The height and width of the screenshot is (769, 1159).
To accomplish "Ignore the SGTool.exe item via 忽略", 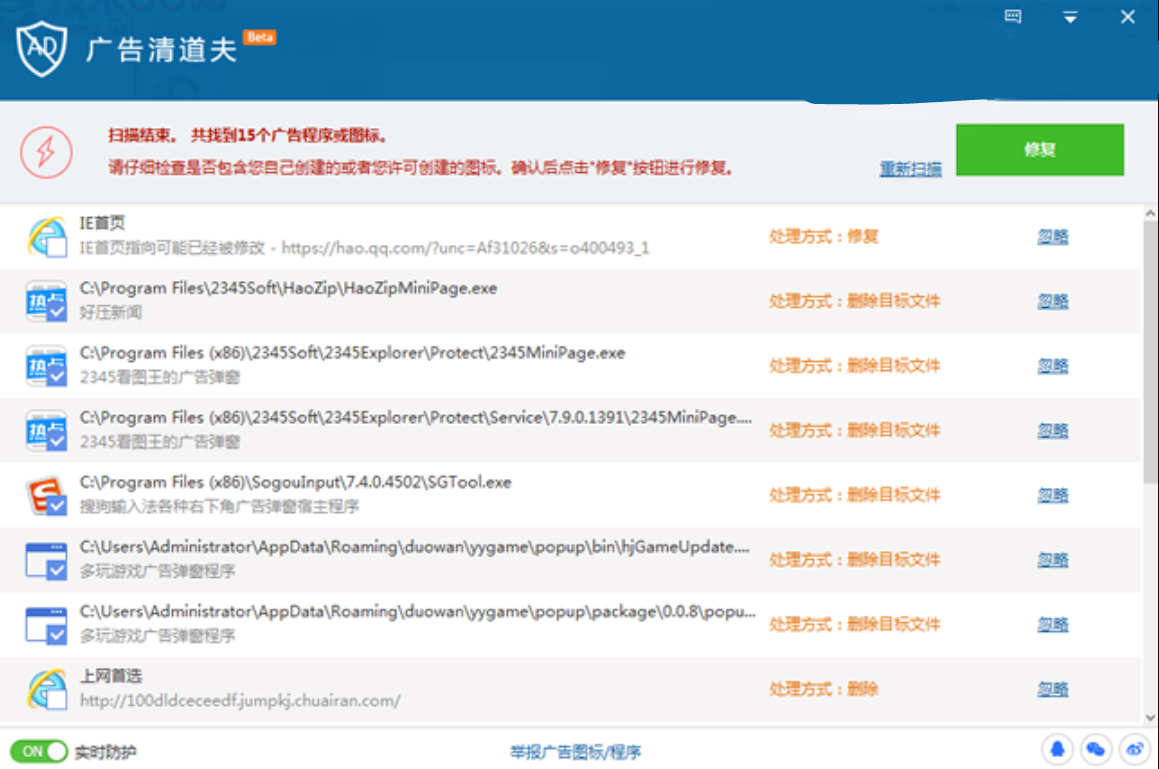I will [x=1053, y=495].
